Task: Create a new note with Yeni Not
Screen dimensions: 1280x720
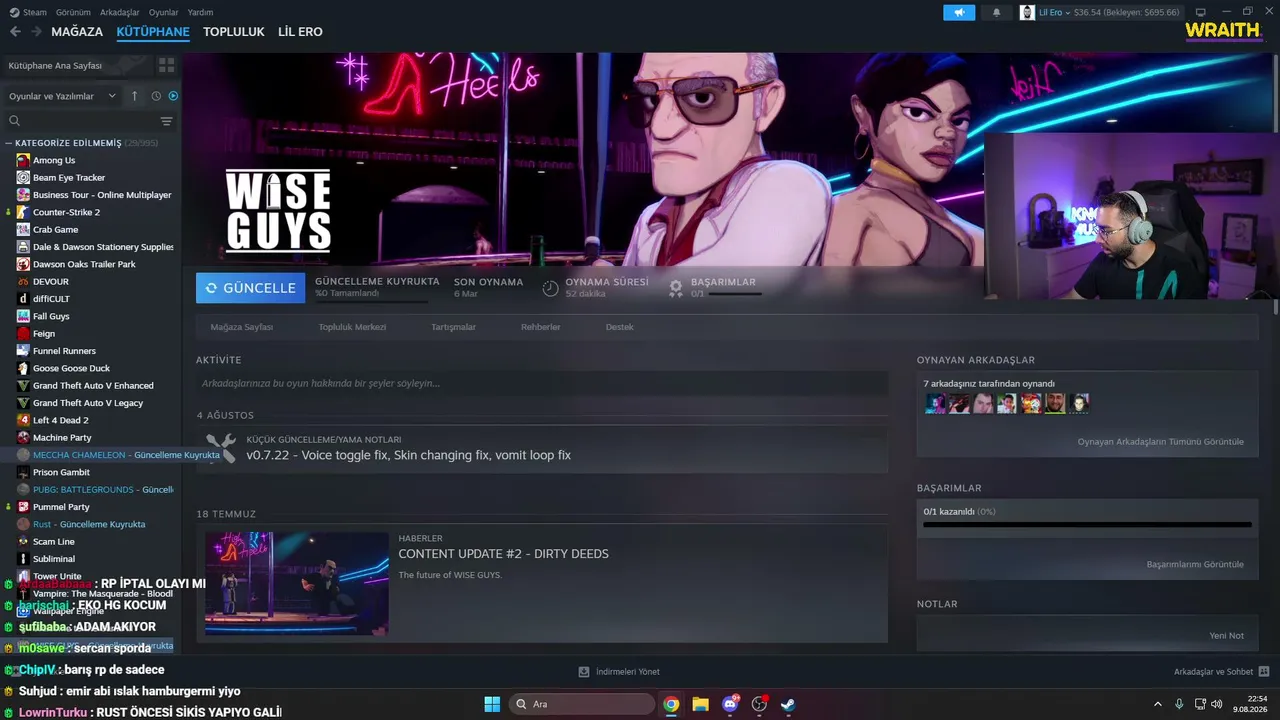Action: tap(1226, 636)
